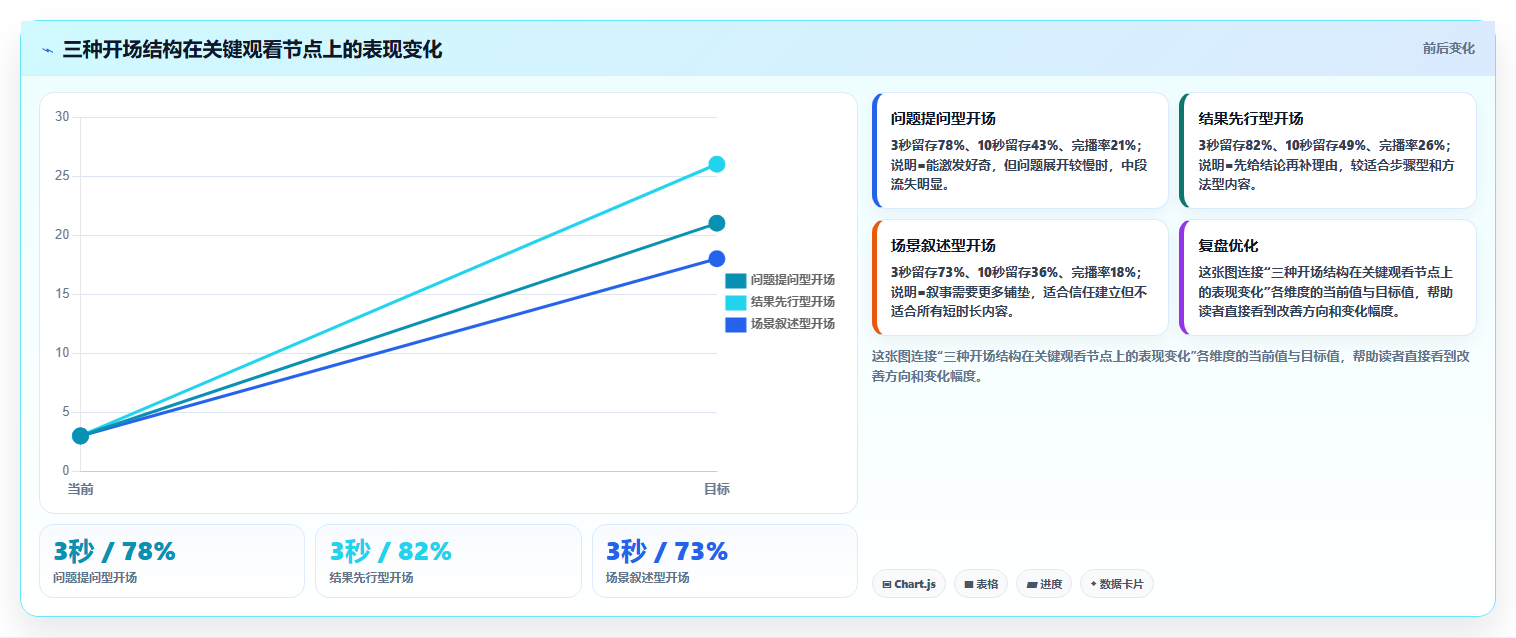This screenshot has height=638, width=1516.
Task: Click the teal data point at value 21
Action: tap(717, 223)
